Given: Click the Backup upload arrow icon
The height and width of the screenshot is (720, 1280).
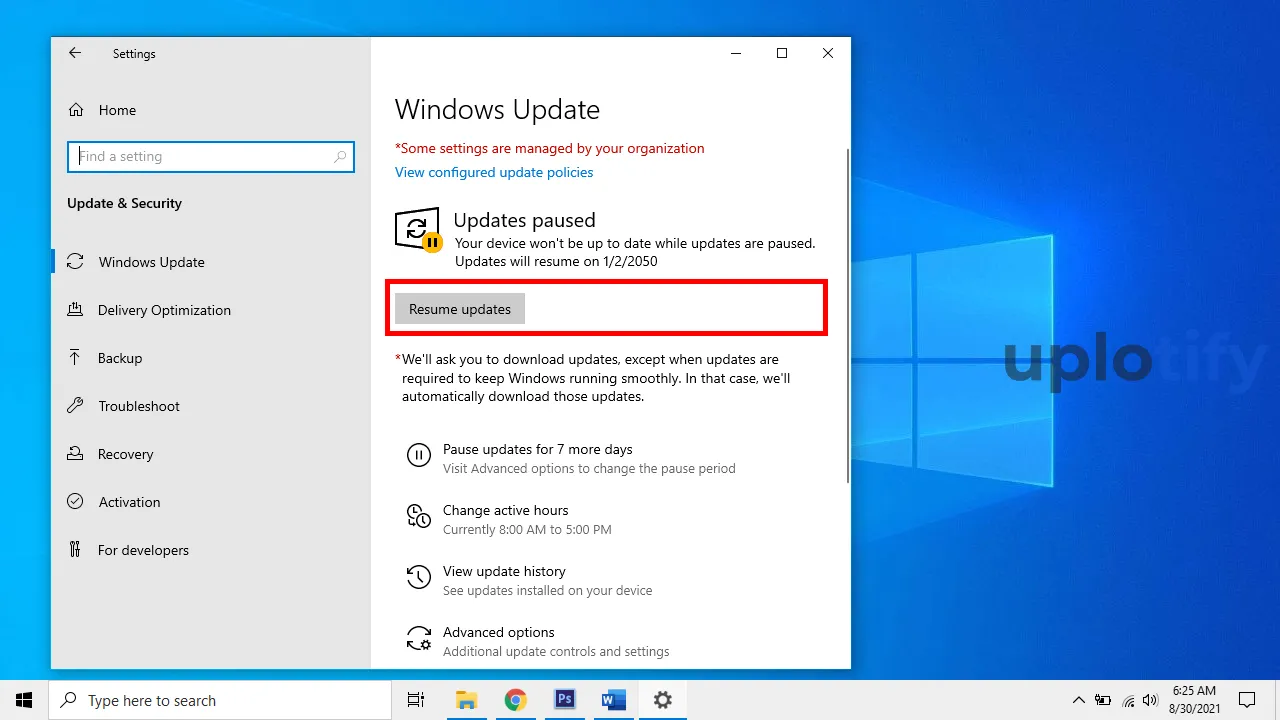Looking at the screenshot, I should (x=75, y=358).
